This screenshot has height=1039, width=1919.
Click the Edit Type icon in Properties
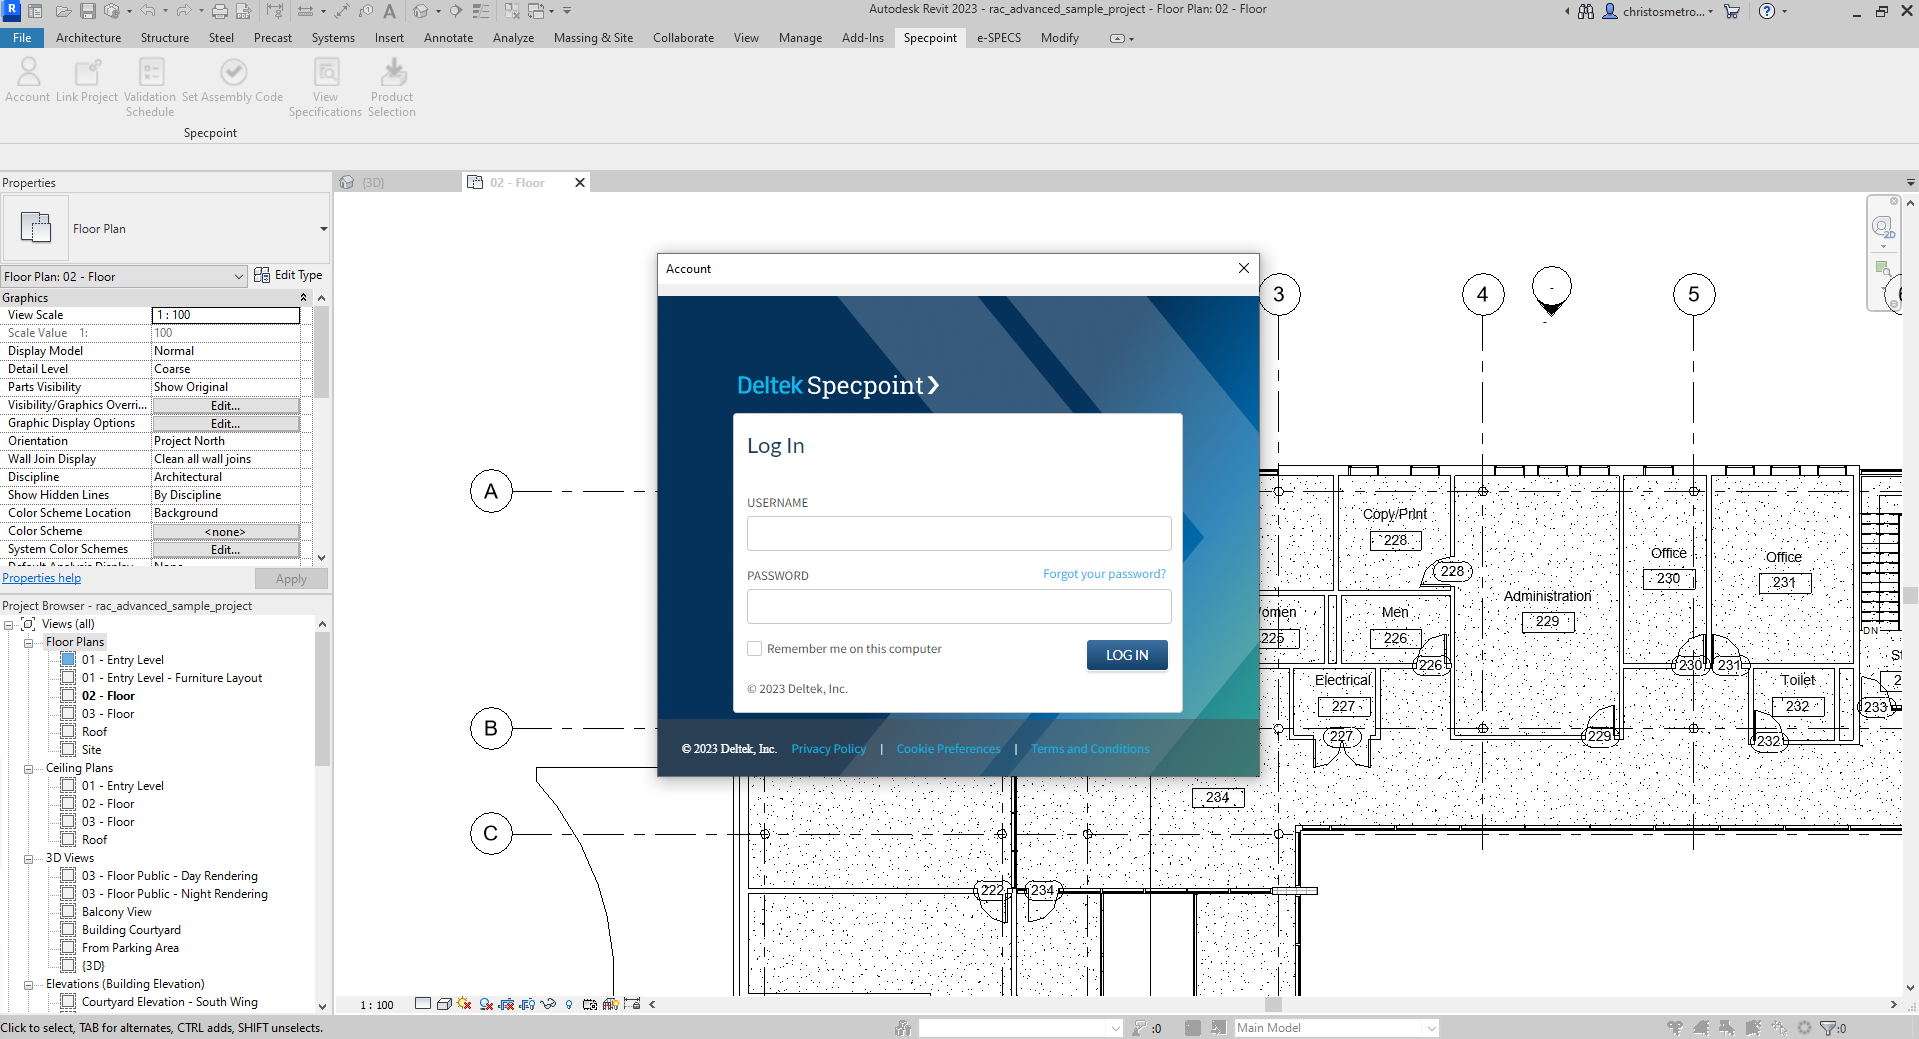262,275
